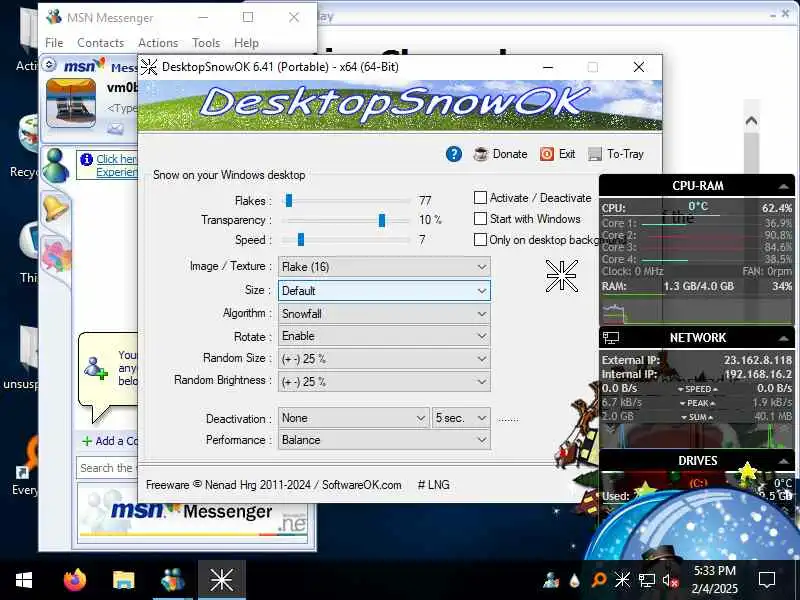Viewport: 800px width, 600px height.
Task: Click the round MSN status button beside logo
Action: coord(49,65)
